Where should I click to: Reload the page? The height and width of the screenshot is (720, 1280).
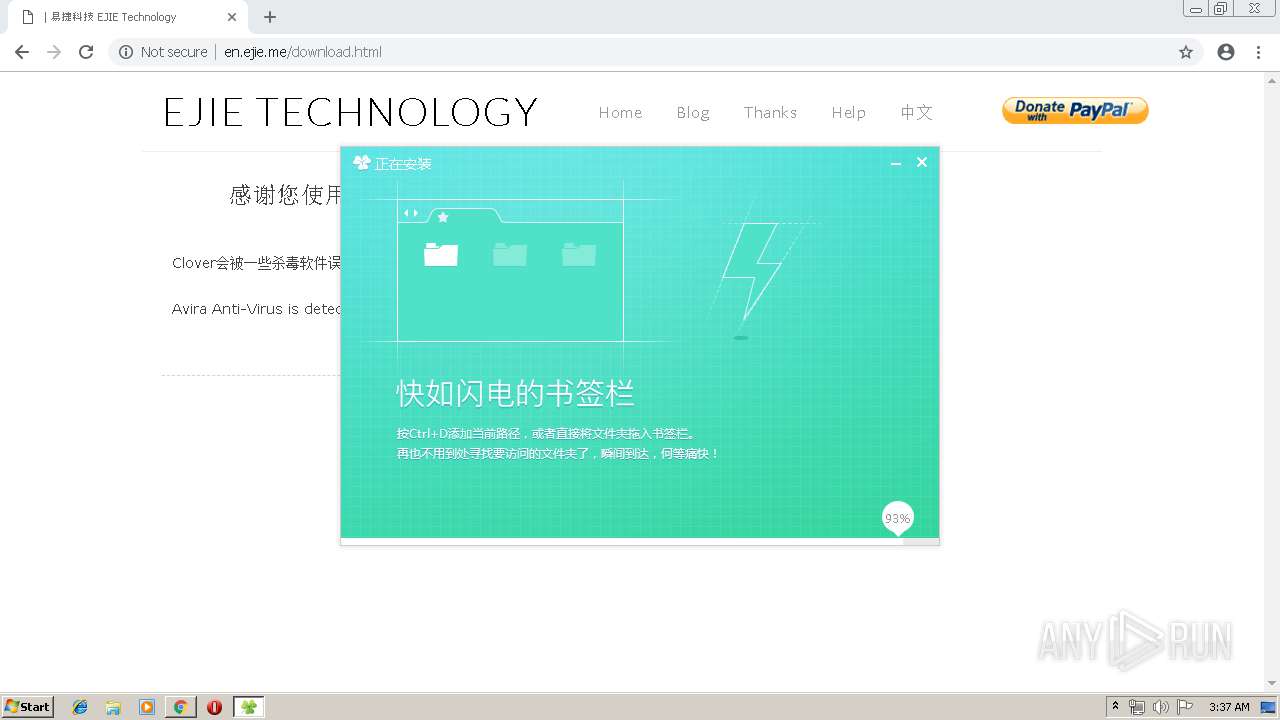coord(86,52)
